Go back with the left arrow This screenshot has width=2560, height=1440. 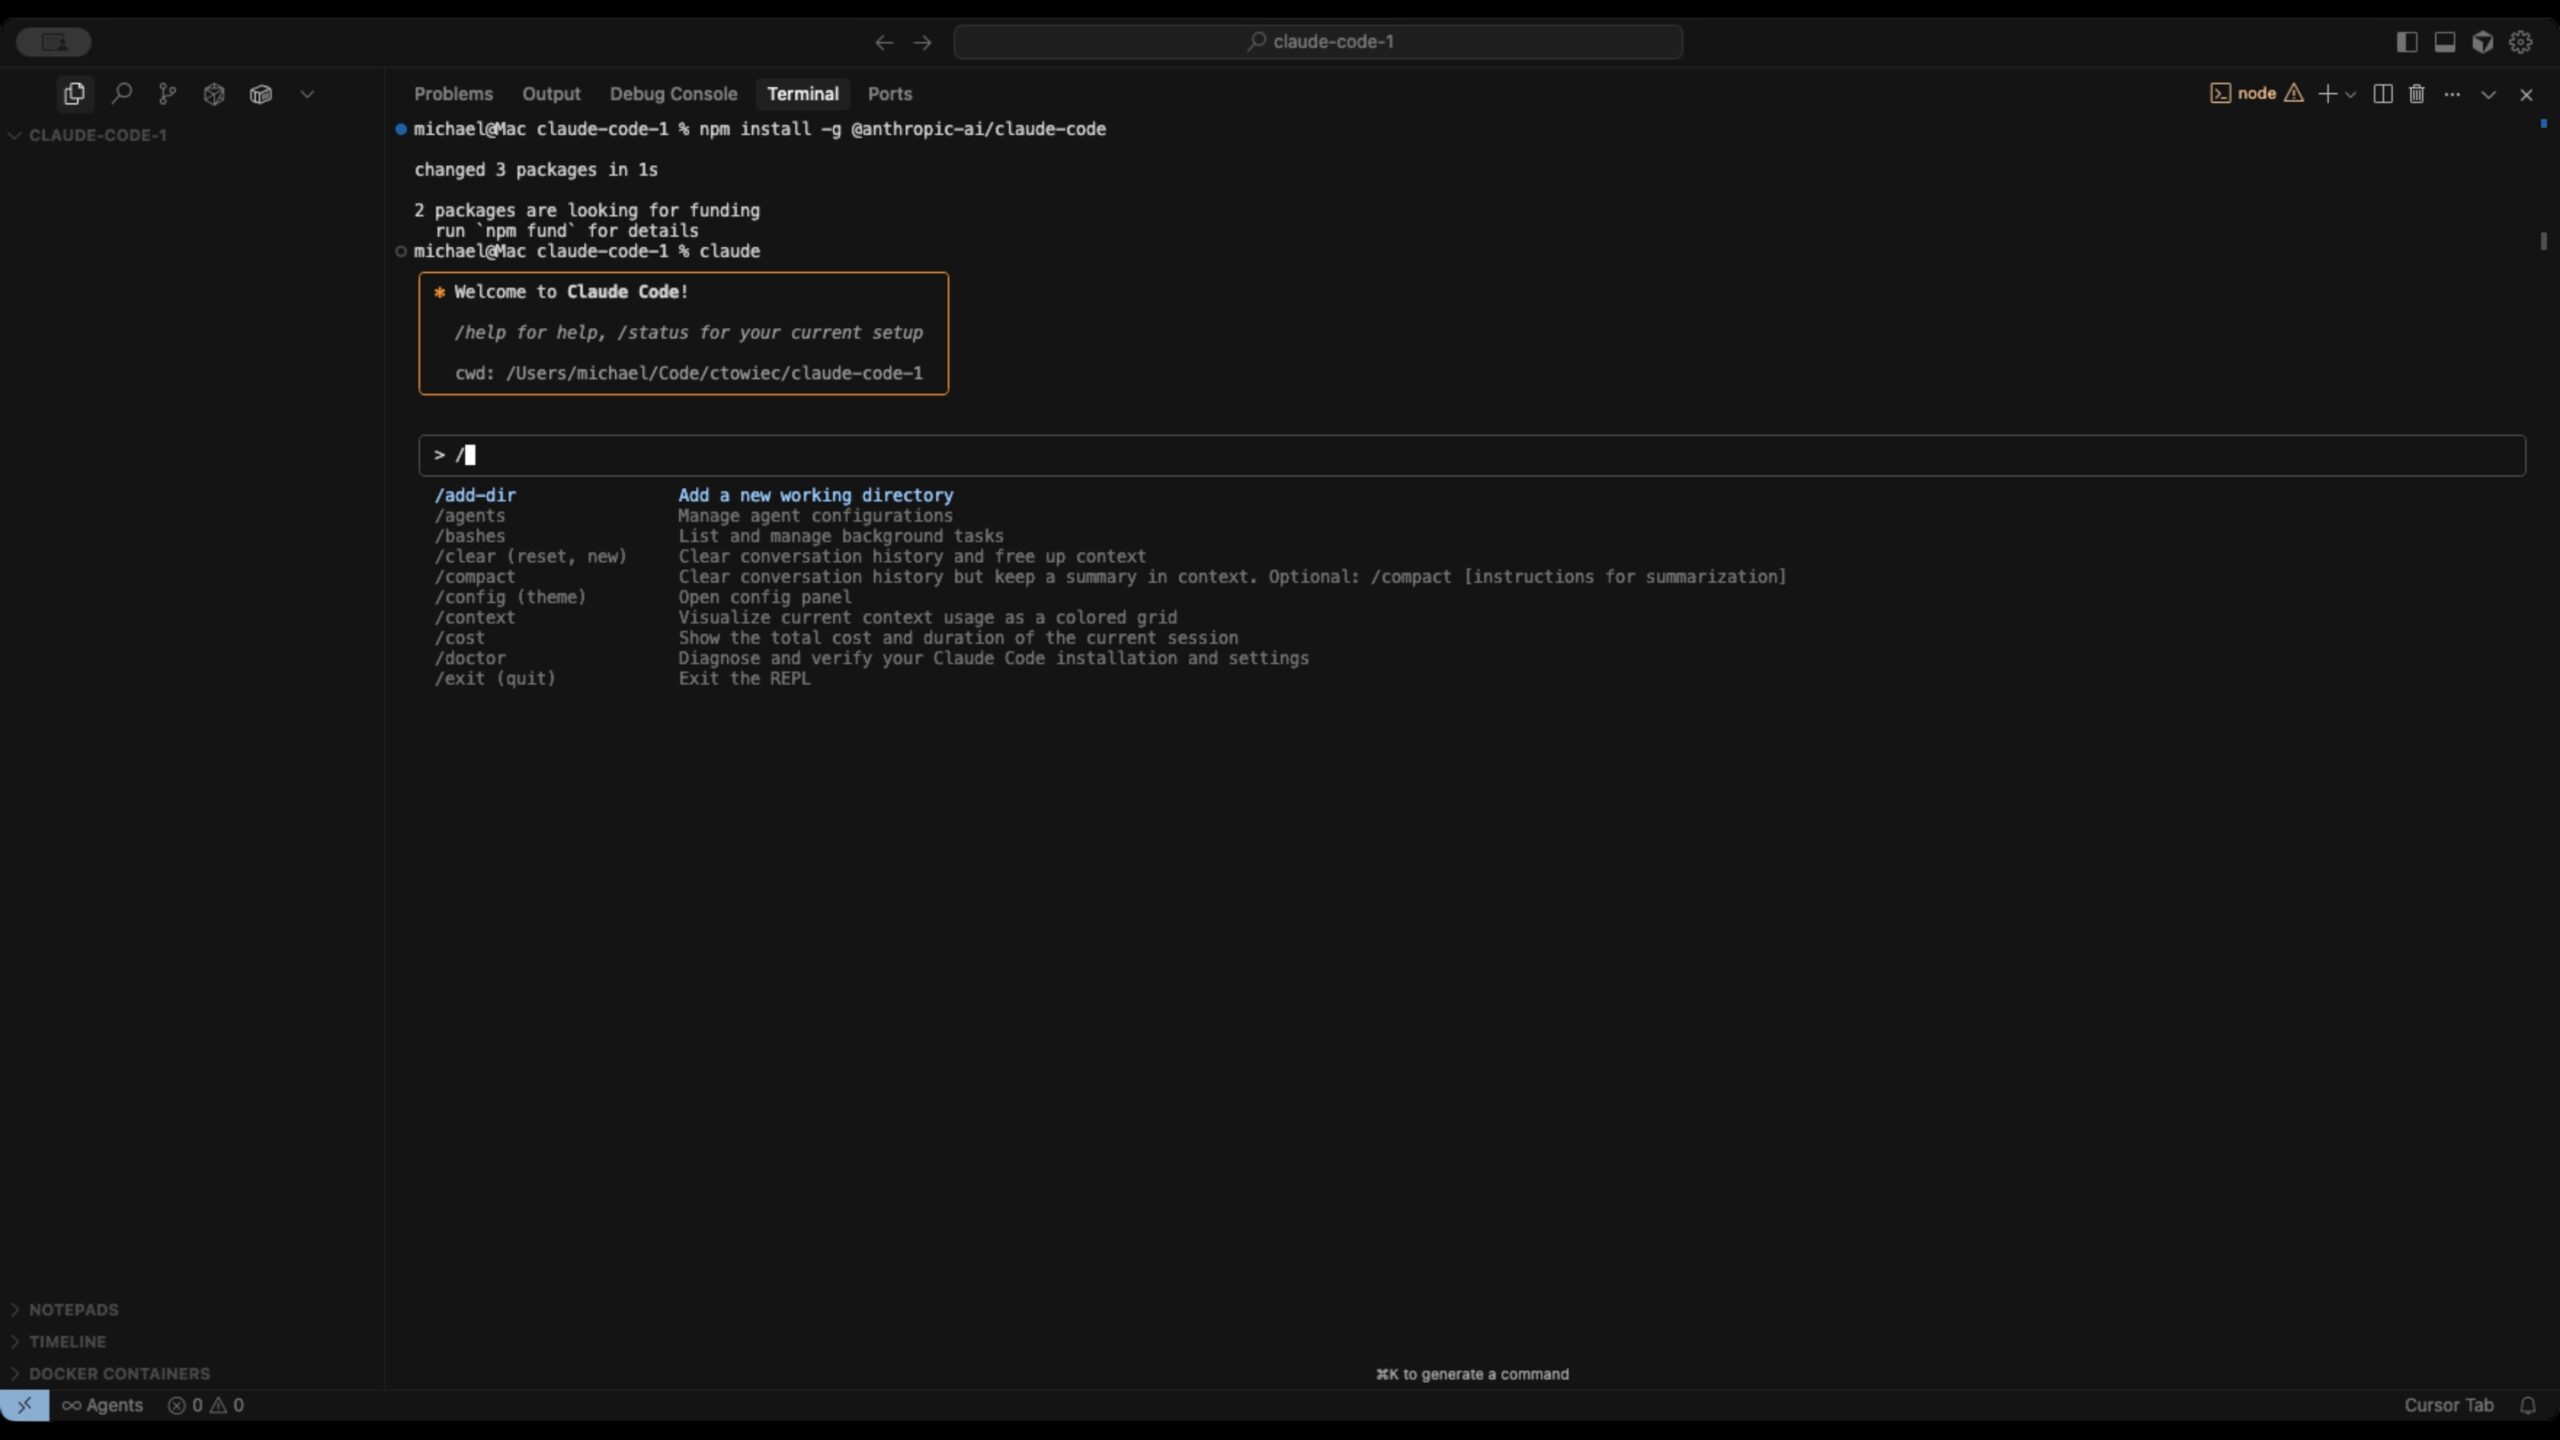(x=884, y=42)
